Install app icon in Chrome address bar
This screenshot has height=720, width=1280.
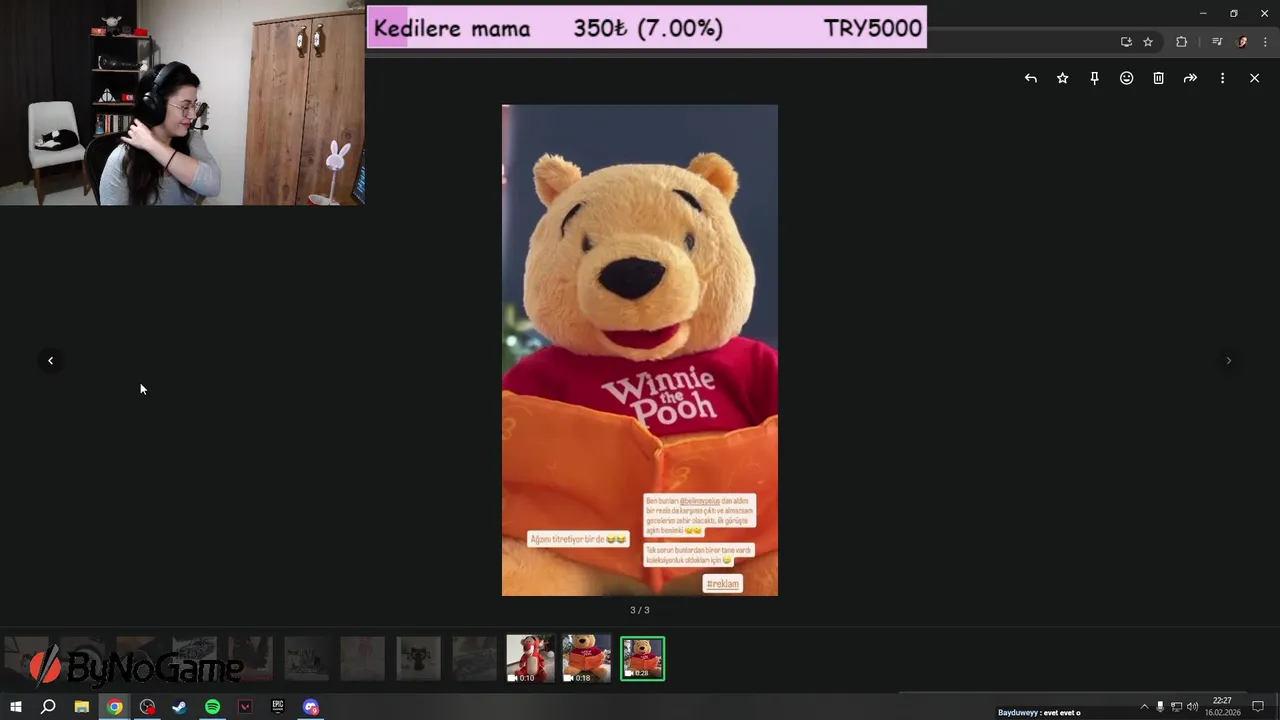point(1127,42)
